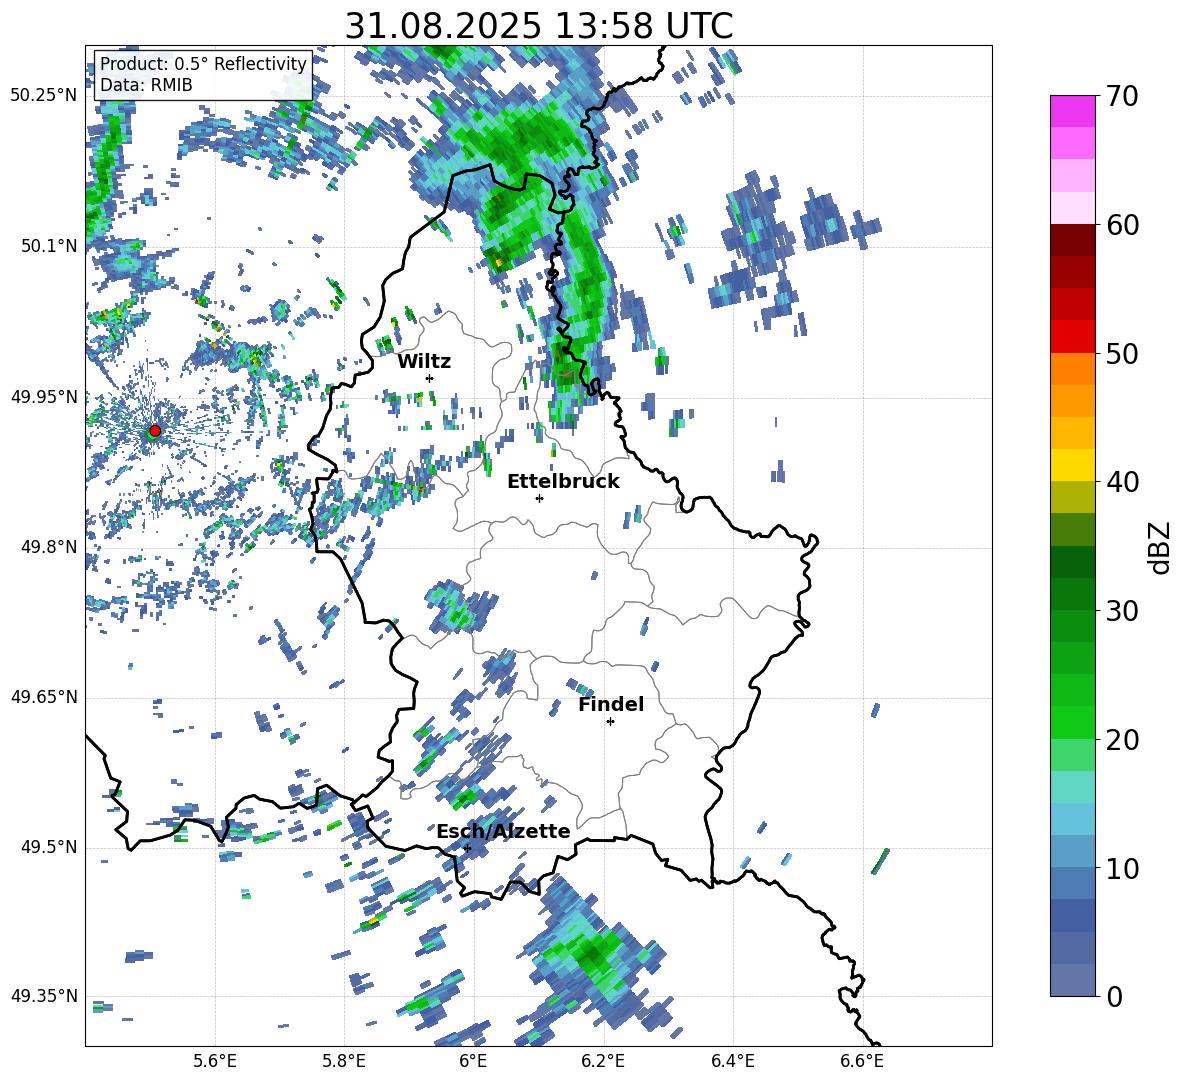Click the bright green 20 dBZ color band
The image size is (1184, 1081).
1073,722
